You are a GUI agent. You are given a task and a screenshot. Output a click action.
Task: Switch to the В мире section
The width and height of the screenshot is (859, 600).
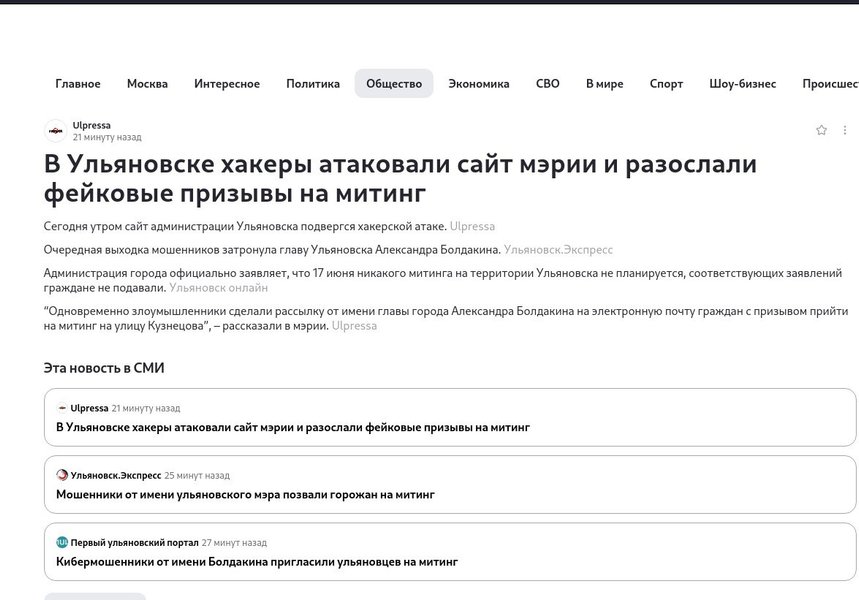click(x=603, y=83)
